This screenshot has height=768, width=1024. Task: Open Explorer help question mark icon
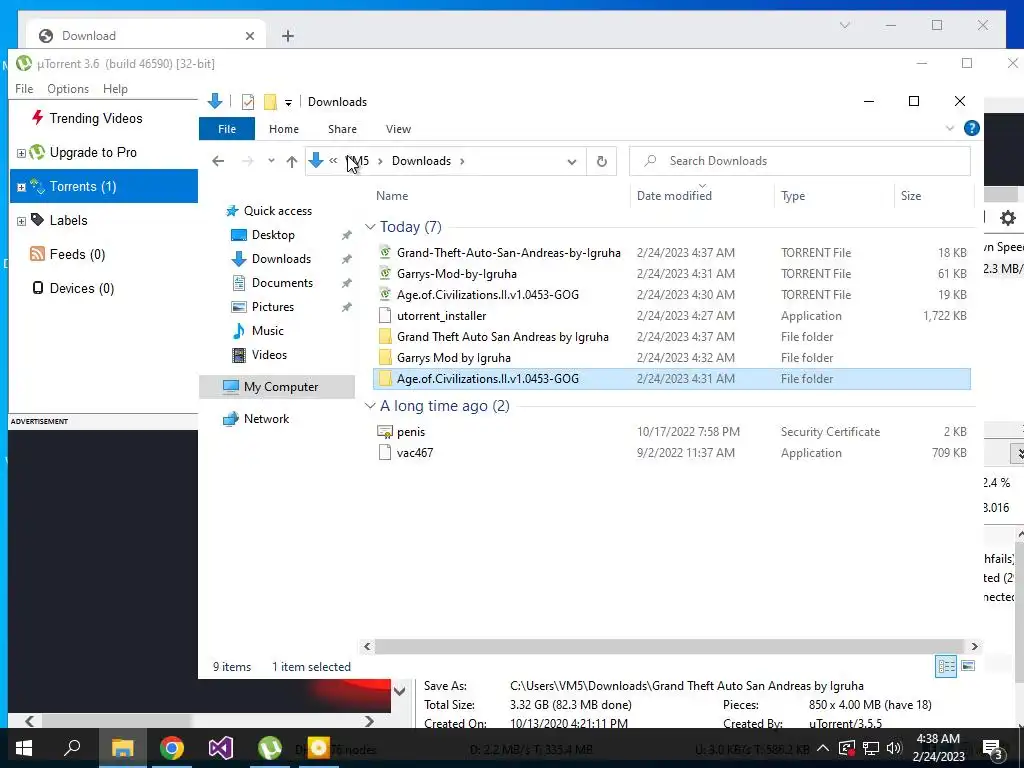tap(972, 129)
